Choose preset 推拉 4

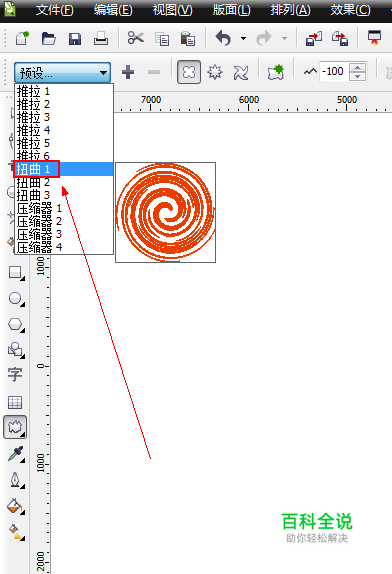point(64,130)
